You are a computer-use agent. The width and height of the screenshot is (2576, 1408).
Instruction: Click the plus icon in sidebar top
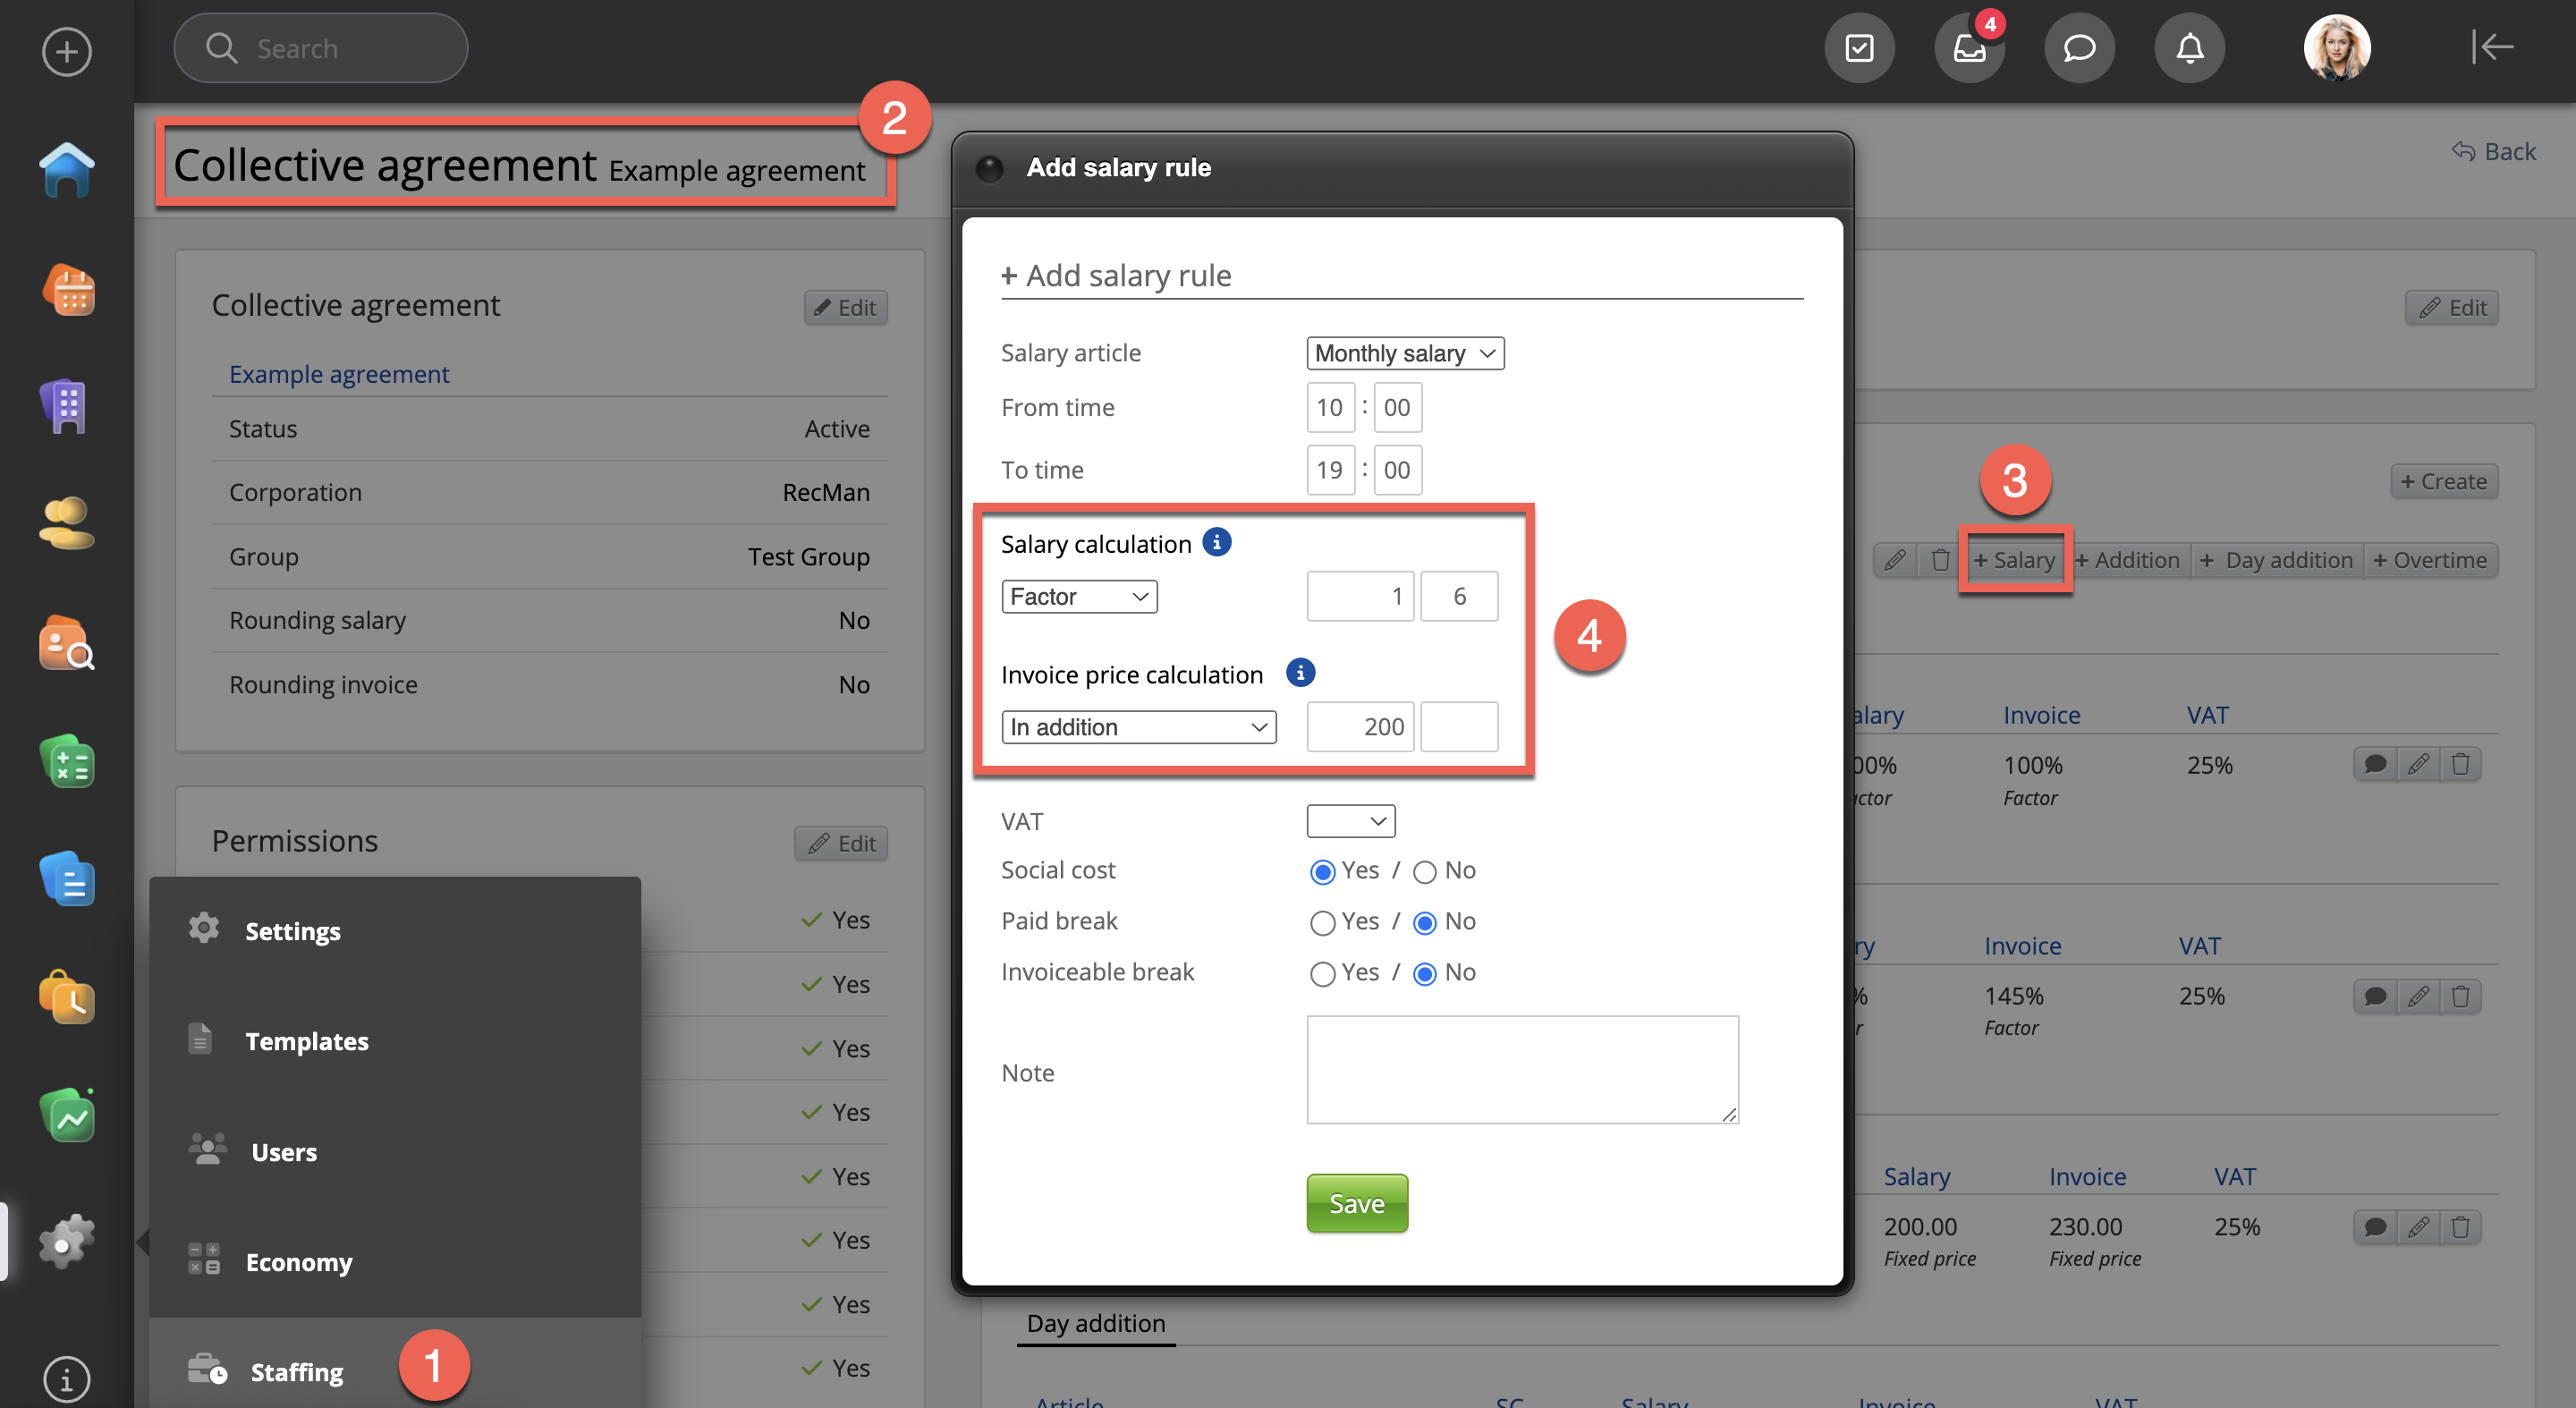tap(66, 51)
